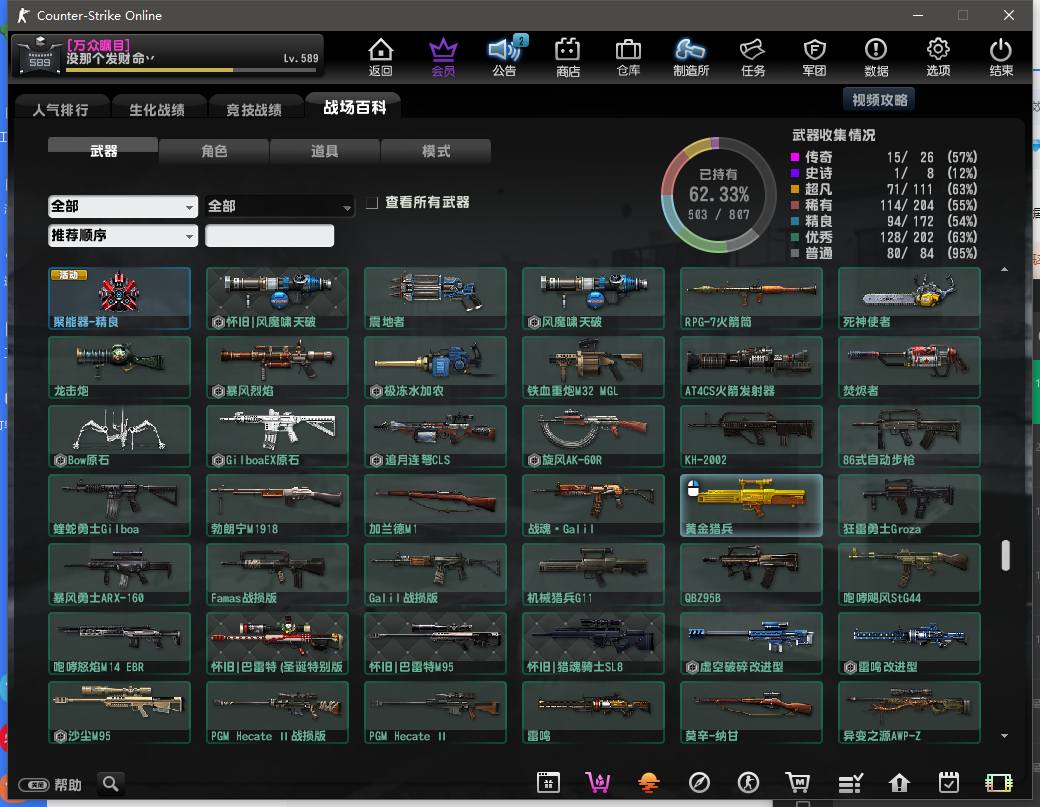Image resolution: width=1040 pixels, height=807 pixels.
Task: Click the scroll up arrow of weapon list
Action: (1005, 269)
